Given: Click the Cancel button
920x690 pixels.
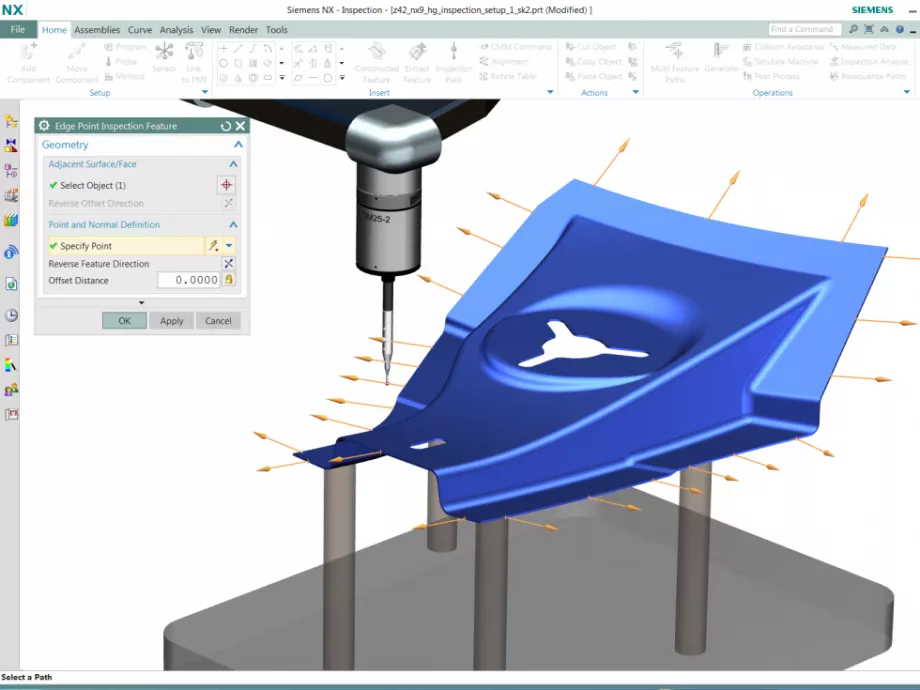Looking at the screenshot, I should click(x=218, y=321).
